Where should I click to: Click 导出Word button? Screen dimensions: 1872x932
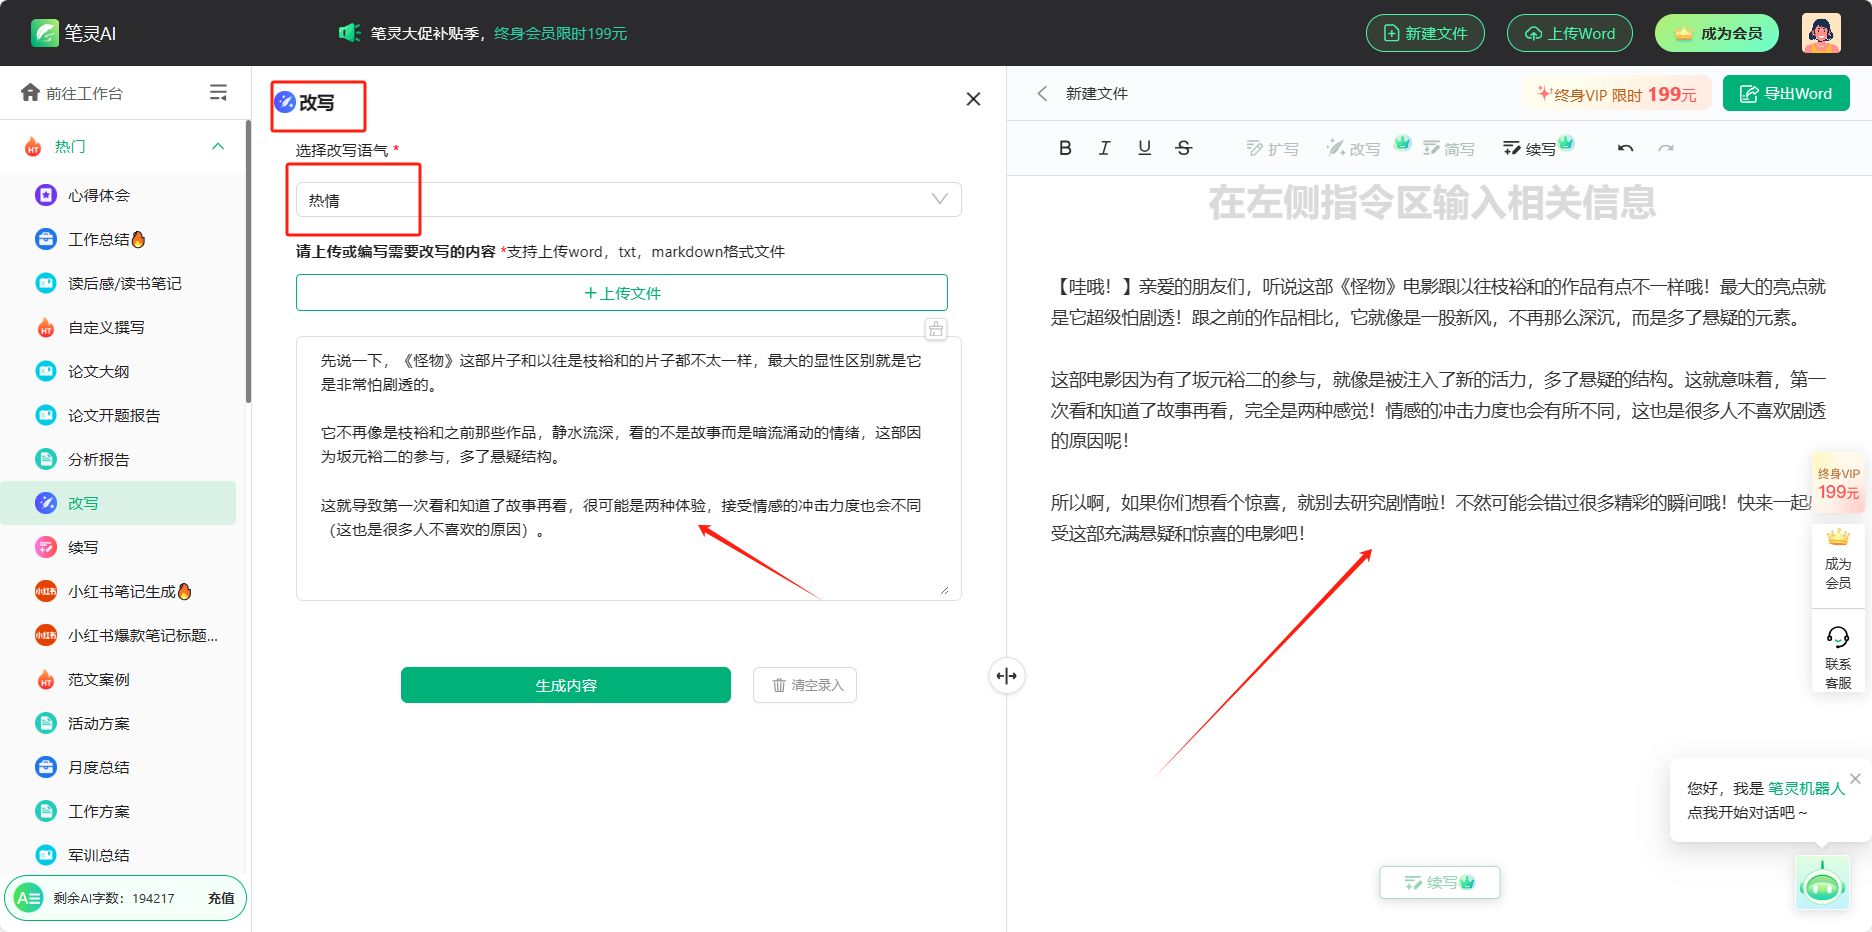(1786, 93)
